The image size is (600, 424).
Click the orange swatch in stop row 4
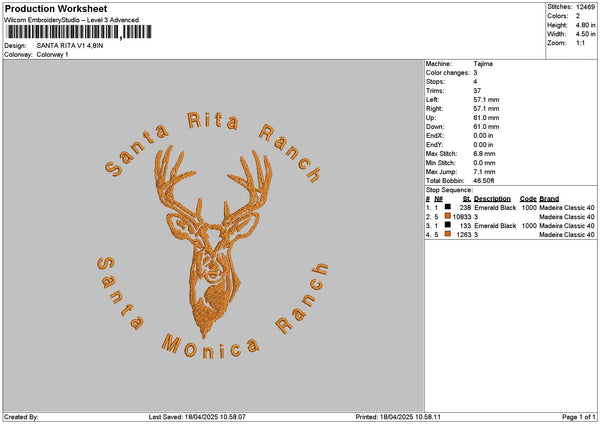click(448, 234)
